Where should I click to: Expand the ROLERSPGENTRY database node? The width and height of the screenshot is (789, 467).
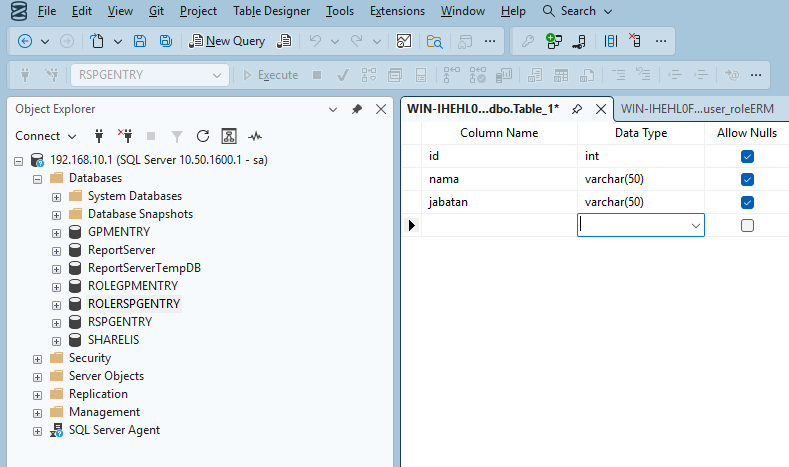pyautogui.click(x=56, y=305)
